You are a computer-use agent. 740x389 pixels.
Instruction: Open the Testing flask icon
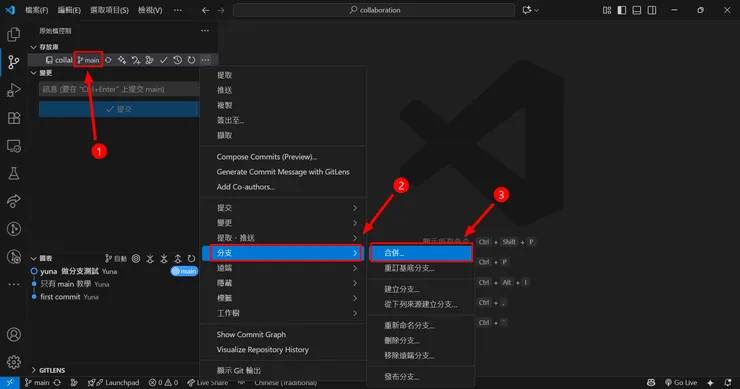click(x=14, y=173)
